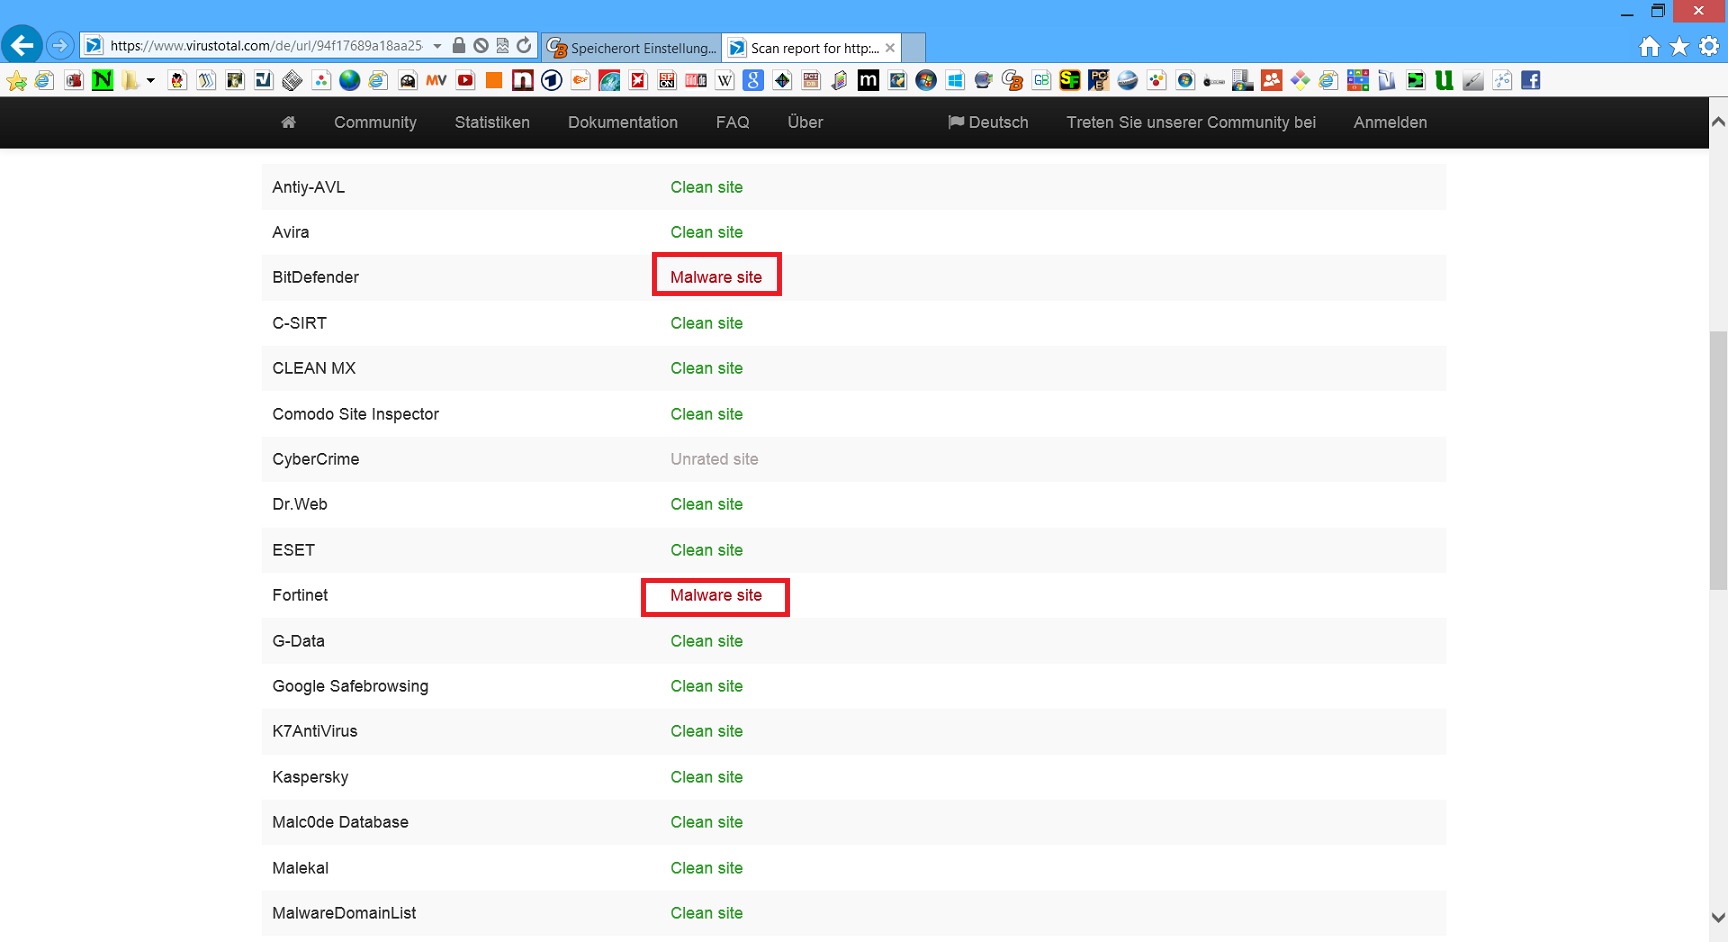Open a new blank tab
Viewport: 1728px width, 942px height.
913,48
